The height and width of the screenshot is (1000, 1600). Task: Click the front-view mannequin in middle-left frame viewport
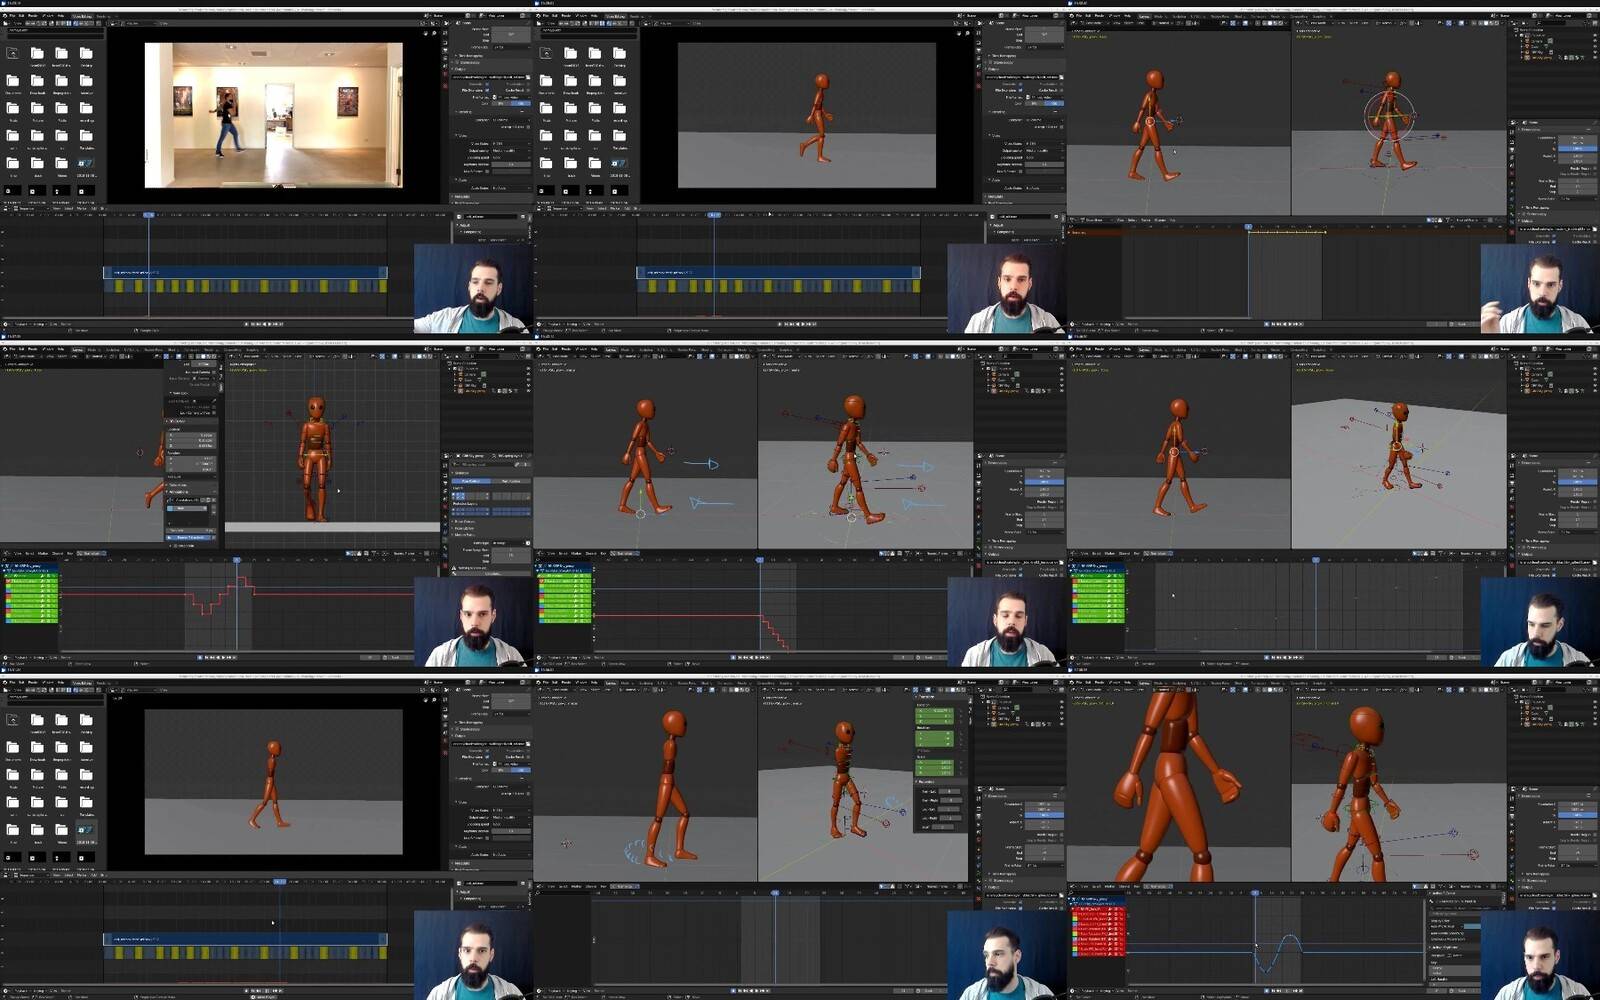coord(315,458)
